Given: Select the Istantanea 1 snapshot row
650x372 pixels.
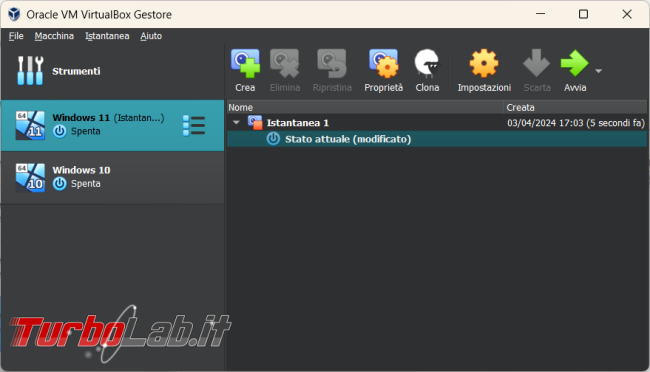Looking at the screenshot, I should [437, 123].
